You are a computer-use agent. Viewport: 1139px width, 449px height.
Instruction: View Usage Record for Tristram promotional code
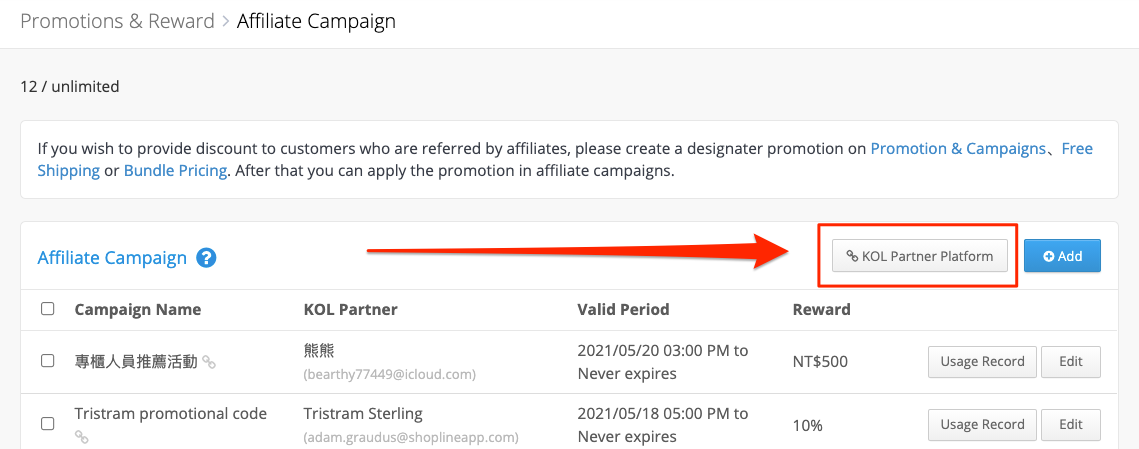click(x=982, y=424)
